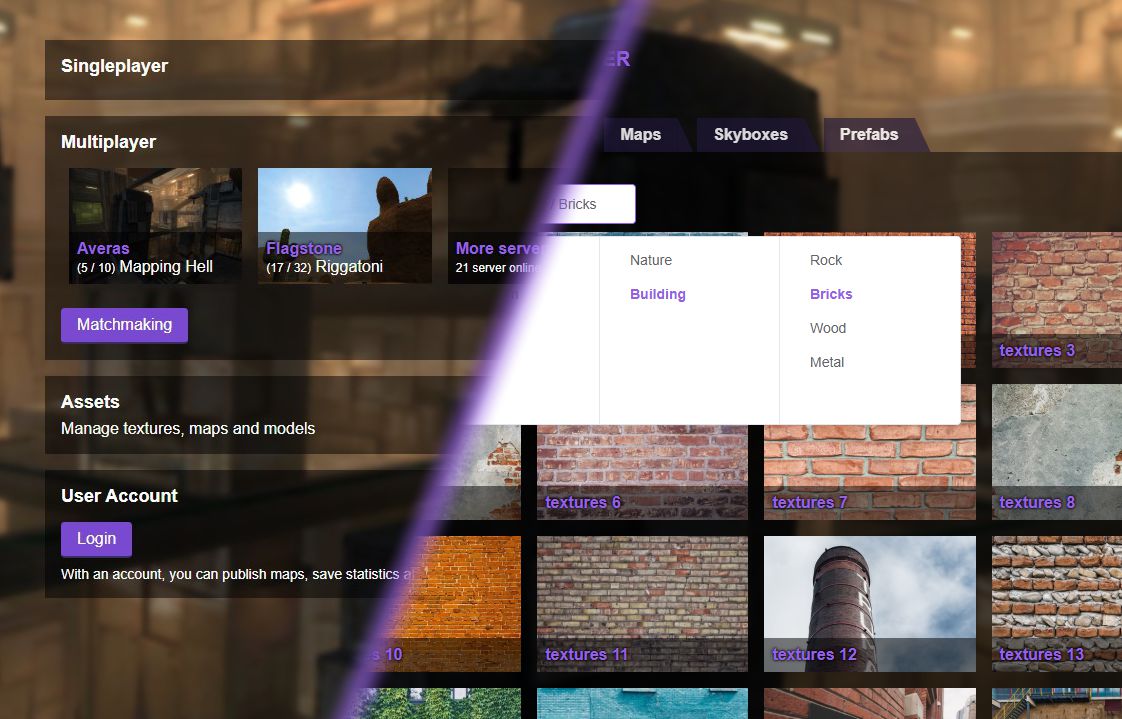Open the Prefabs tab
Screen dimensions: 1122x719
pos(868,135)
